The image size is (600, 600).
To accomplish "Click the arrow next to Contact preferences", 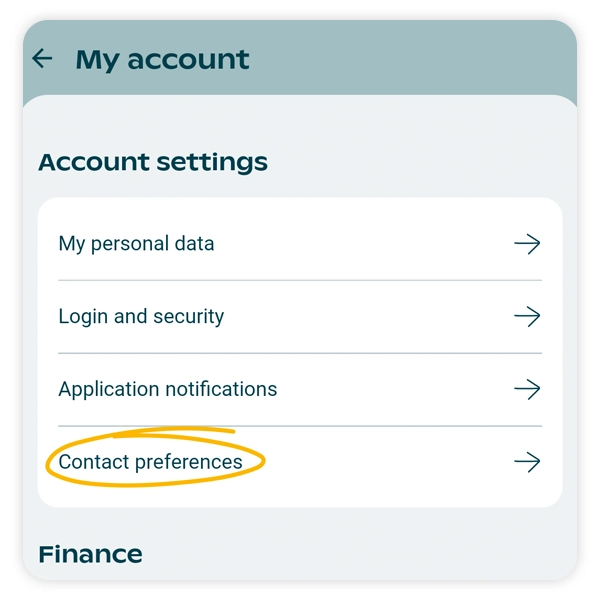I will click(526, 461).
